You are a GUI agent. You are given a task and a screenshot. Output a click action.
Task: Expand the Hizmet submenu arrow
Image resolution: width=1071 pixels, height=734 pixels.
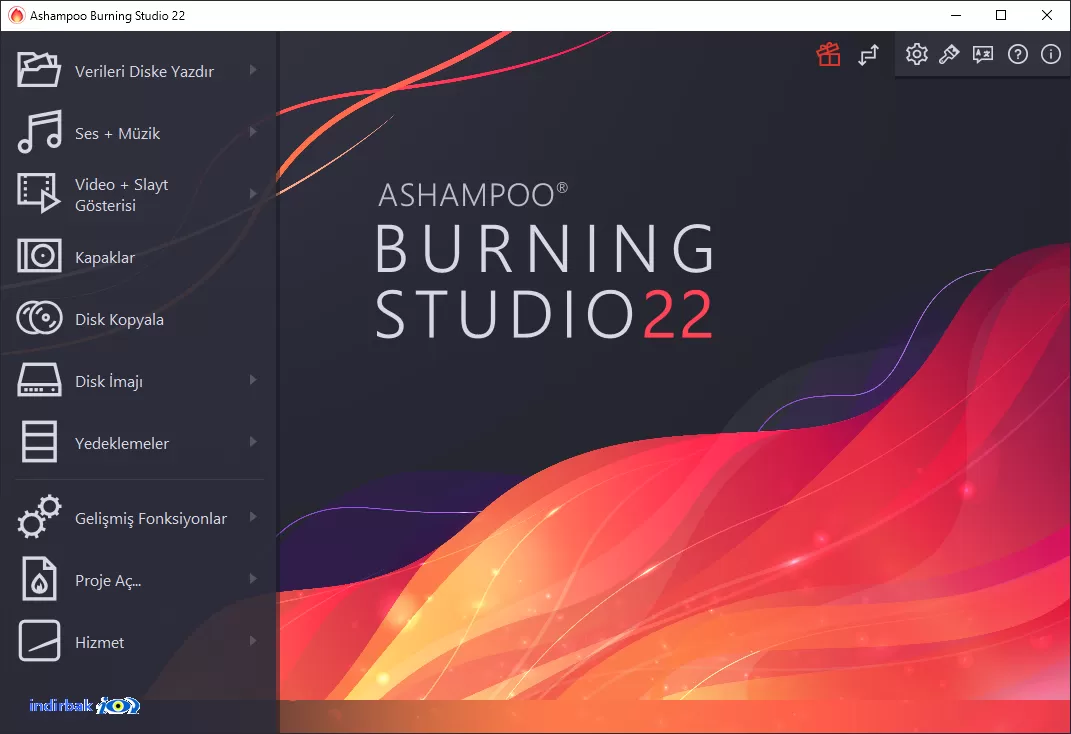(253, 640)
